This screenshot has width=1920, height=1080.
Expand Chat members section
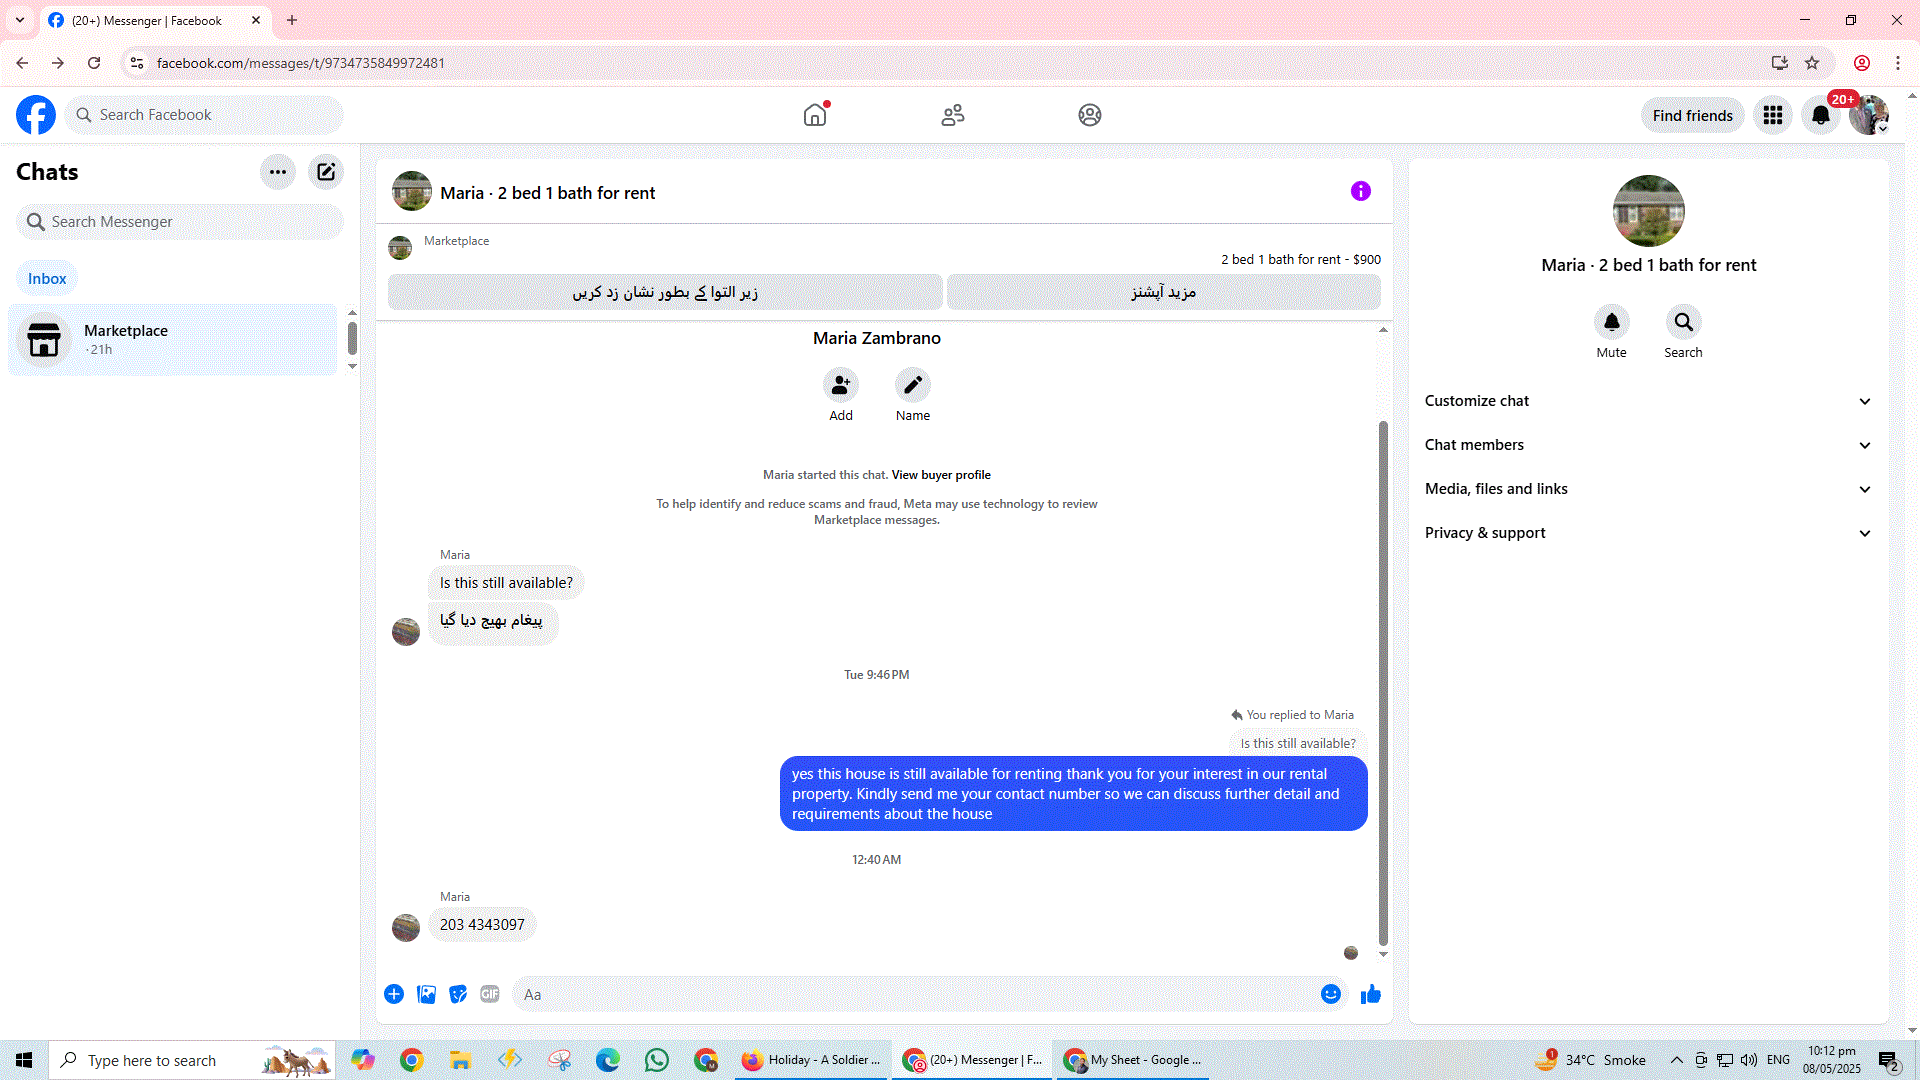1648,445
